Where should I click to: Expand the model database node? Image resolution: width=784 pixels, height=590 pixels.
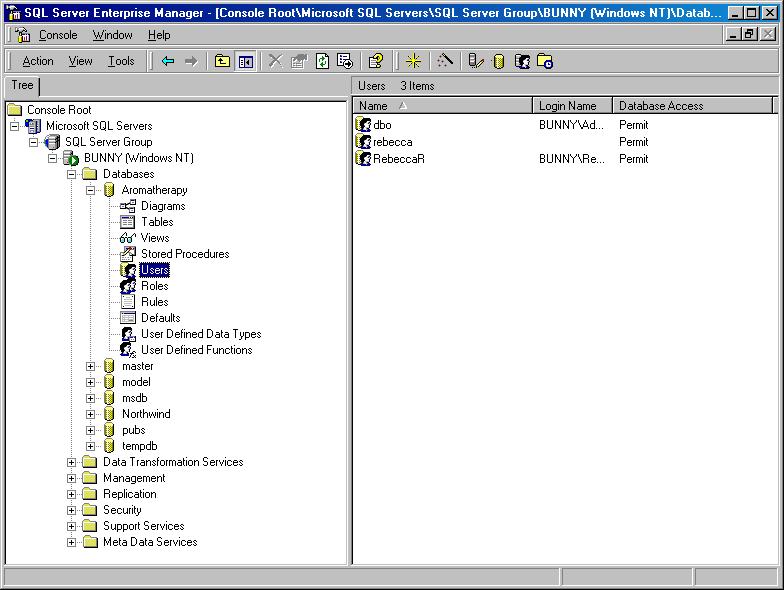coord(90,382)
